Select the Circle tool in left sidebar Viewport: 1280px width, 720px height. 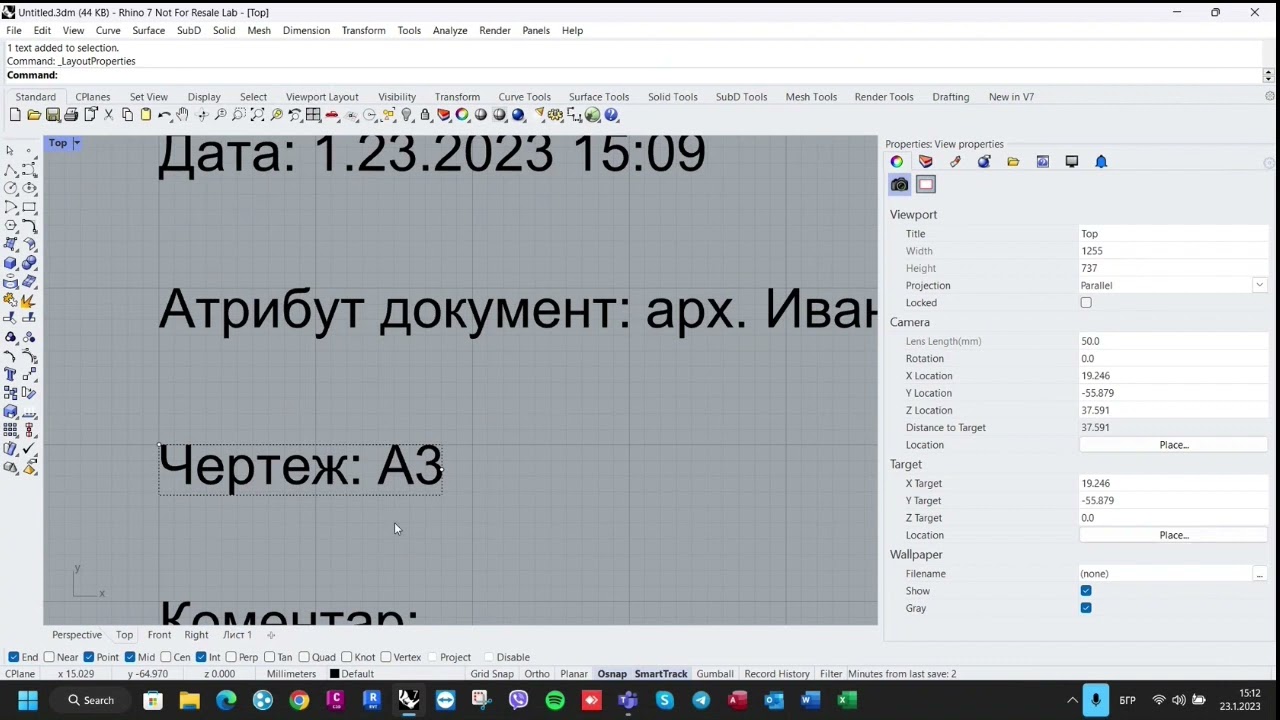[10, 188]
